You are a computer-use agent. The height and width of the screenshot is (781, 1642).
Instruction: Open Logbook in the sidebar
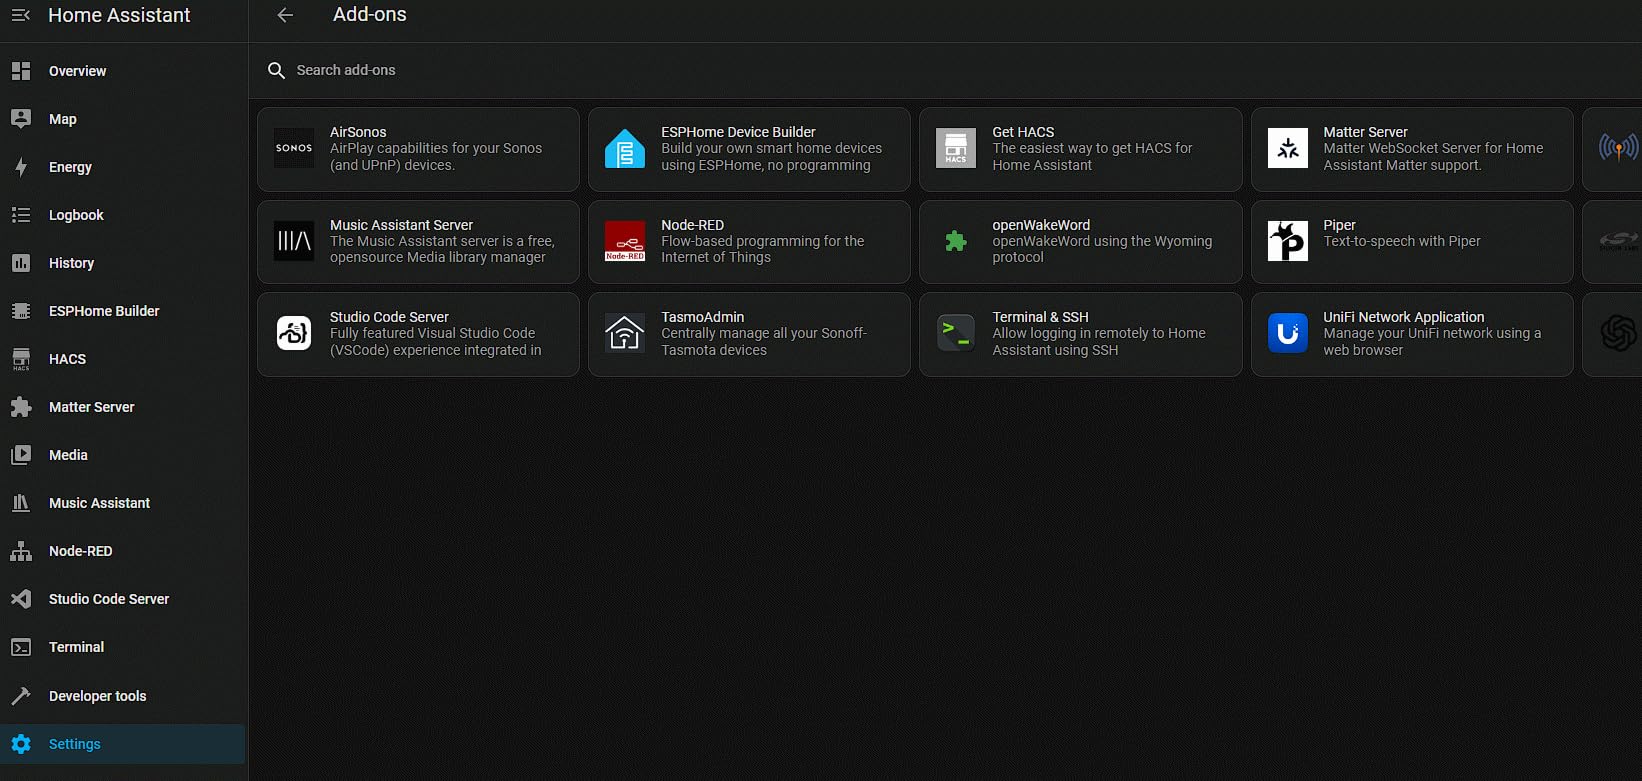76,215
